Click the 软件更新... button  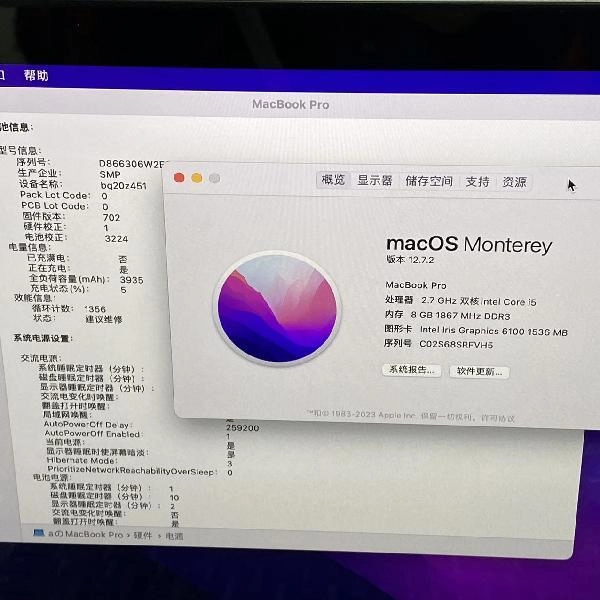point(479,372)
